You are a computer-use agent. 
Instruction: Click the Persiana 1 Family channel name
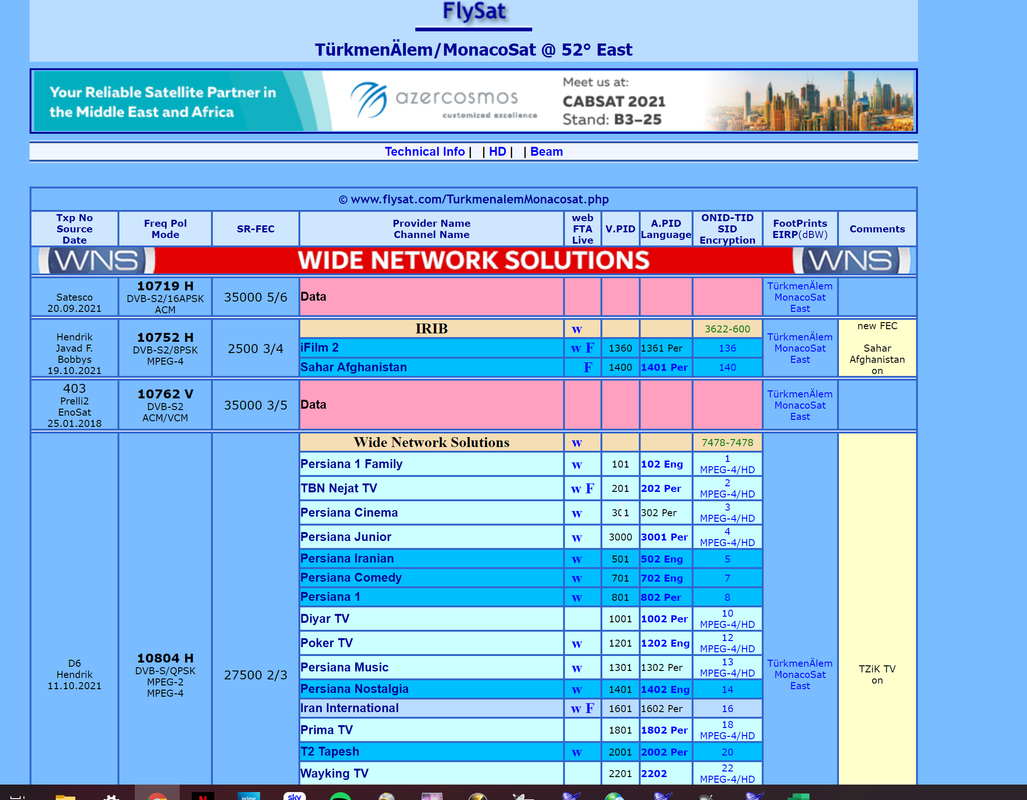click(x=351, y=465)
